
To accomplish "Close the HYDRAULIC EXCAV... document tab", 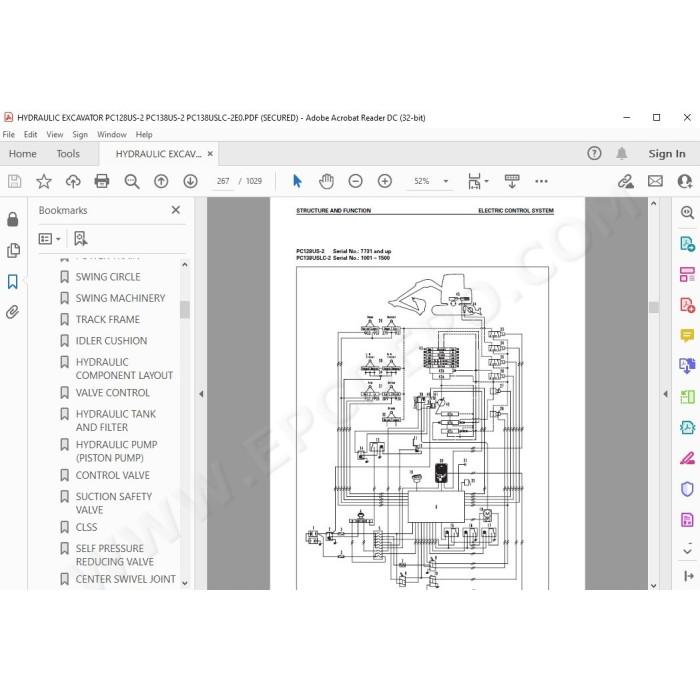I will (210, 154).
